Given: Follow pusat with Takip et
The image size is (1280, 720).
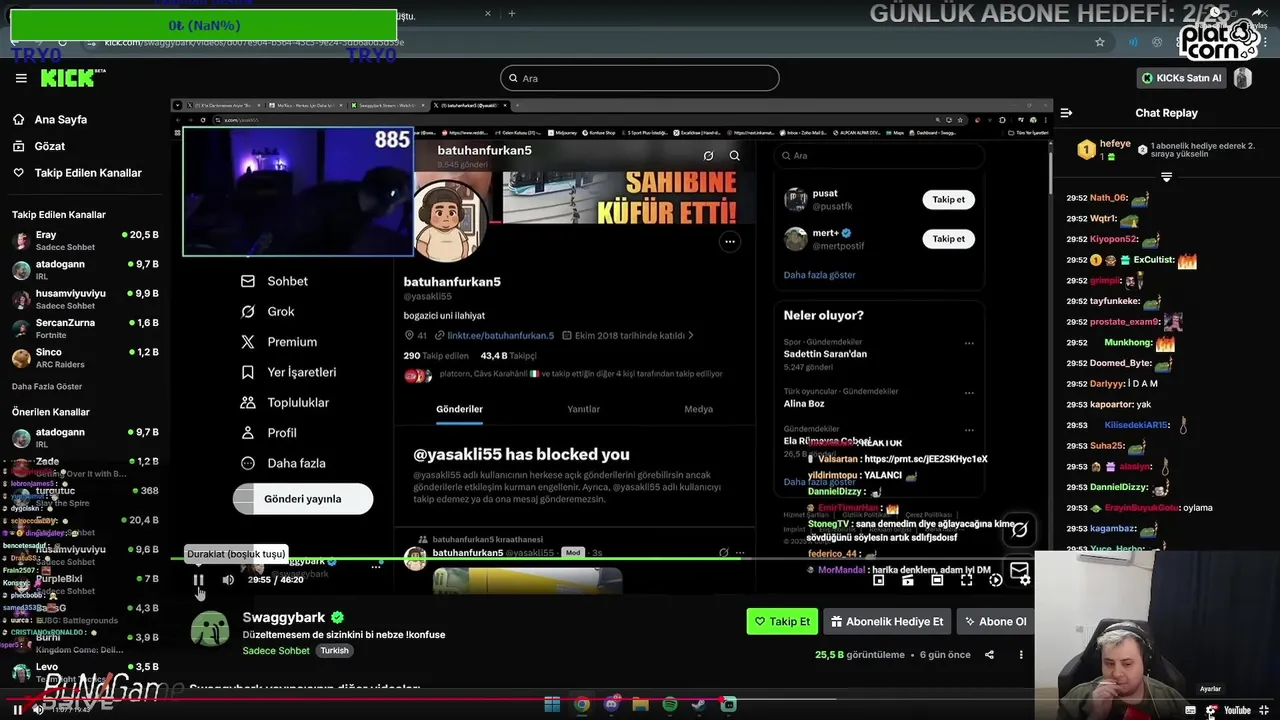Looking at the screenshot, I should [949, 200].
